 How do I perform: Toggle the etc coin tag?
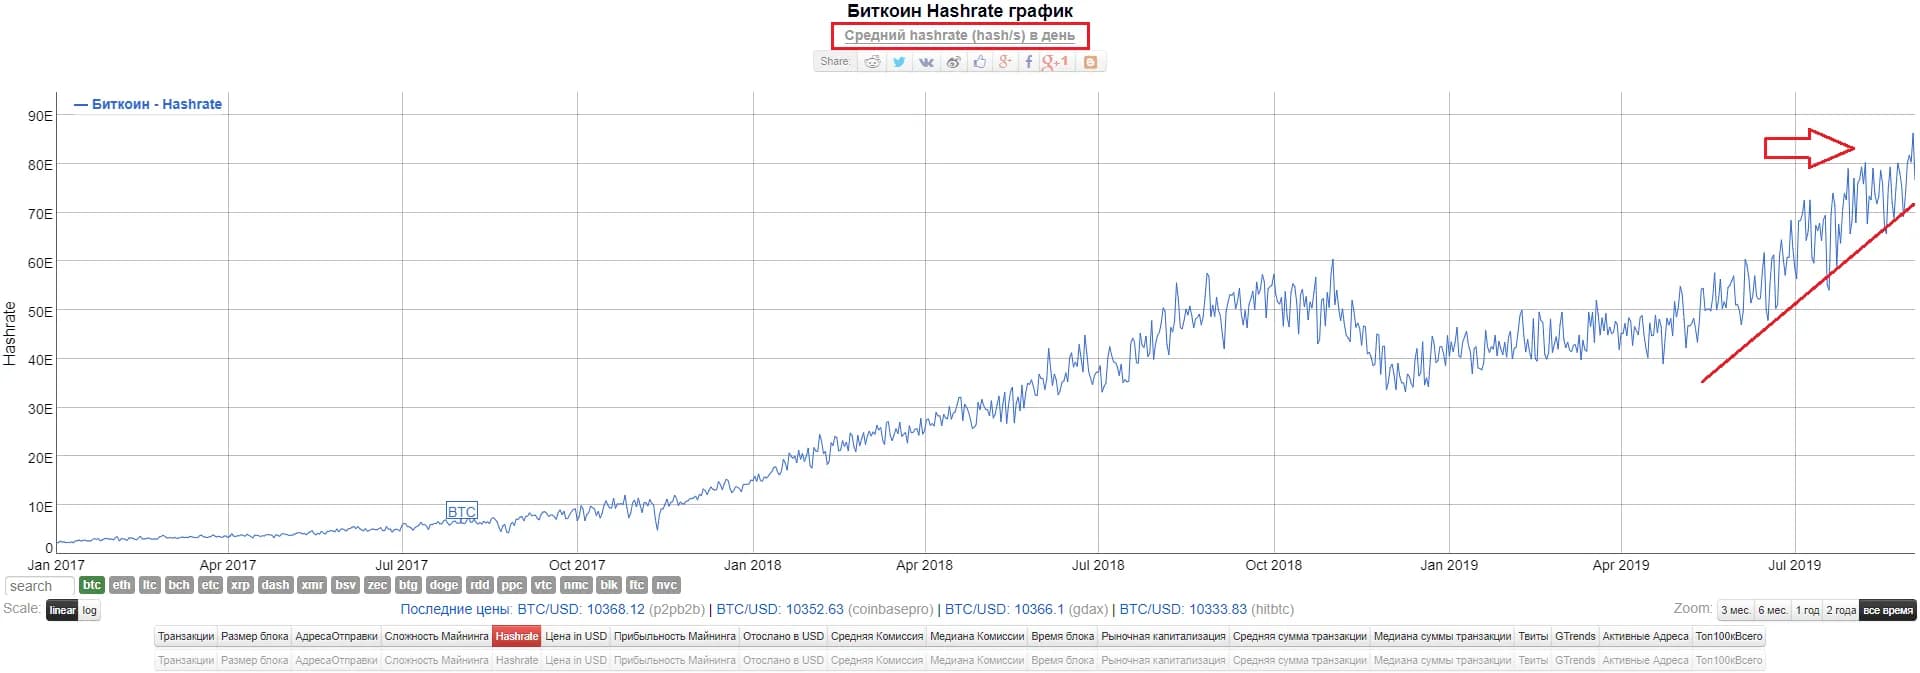(210, 585)
